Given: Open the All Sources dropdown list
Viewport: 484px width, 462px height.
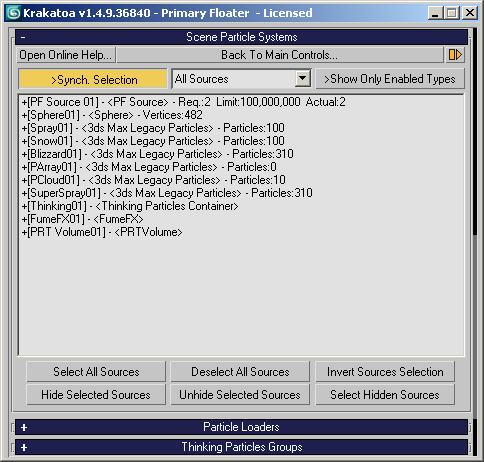Looking at the screenshot, I should tap(302, 79).
